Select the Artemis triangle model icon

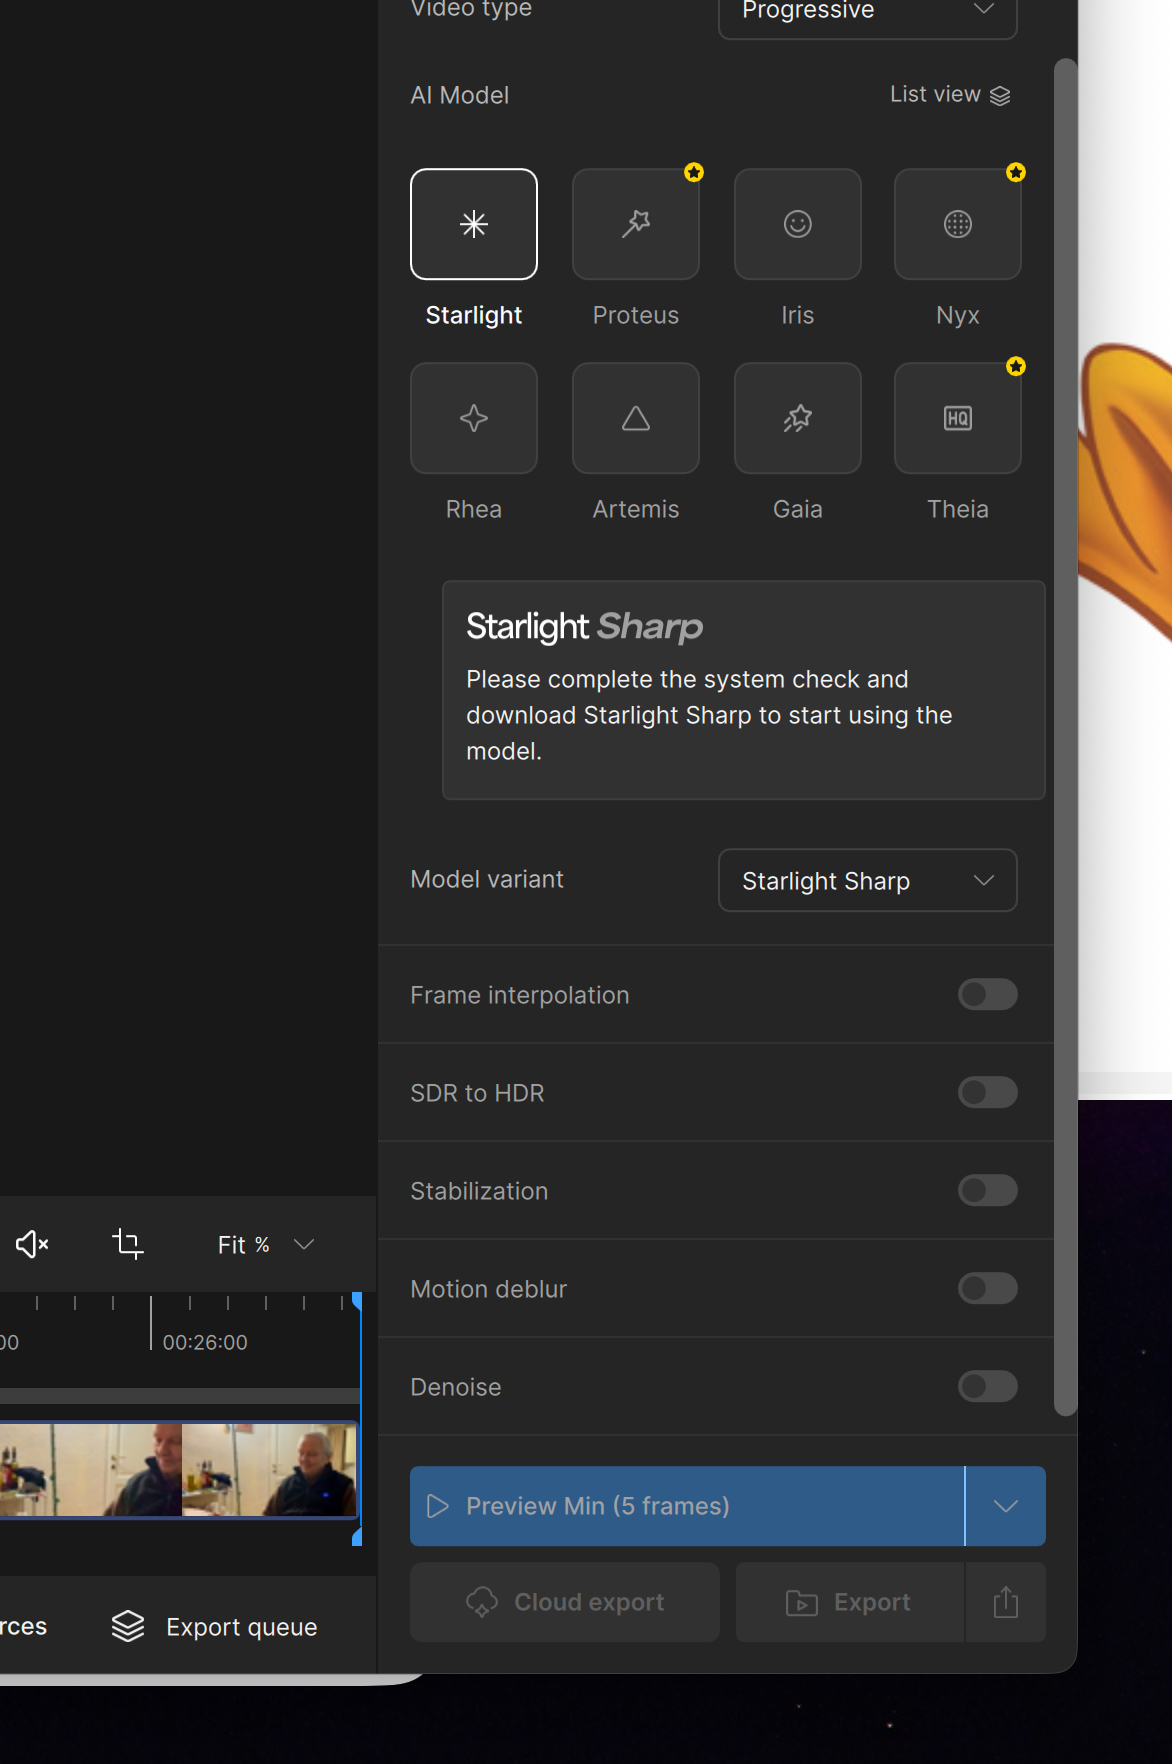pyautogui.click(x=635, y=418)
